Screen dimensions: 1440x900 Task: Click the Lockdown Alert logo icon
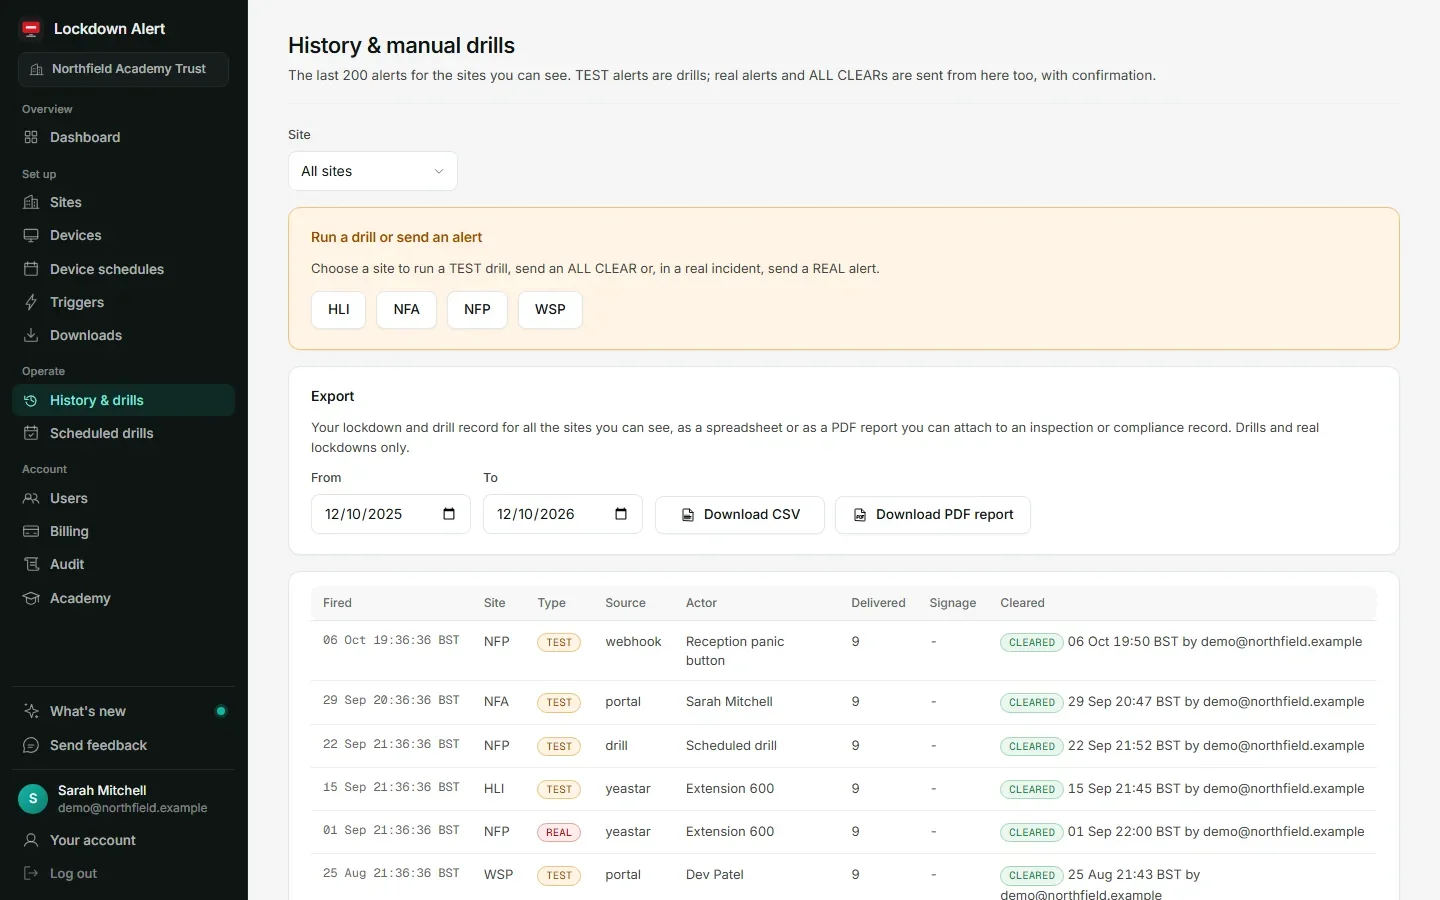(31, 29)
